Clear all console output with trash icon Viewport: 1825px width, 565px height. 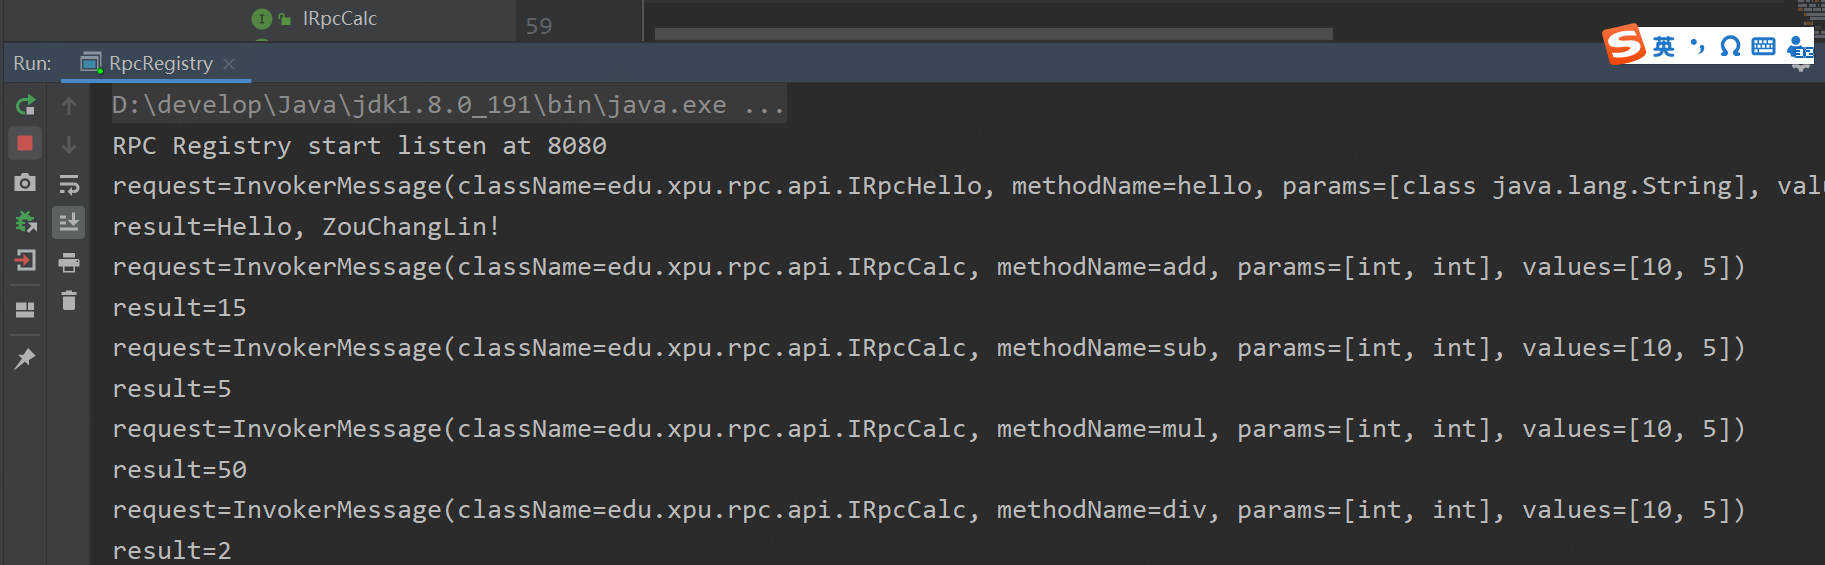[69, 301]
